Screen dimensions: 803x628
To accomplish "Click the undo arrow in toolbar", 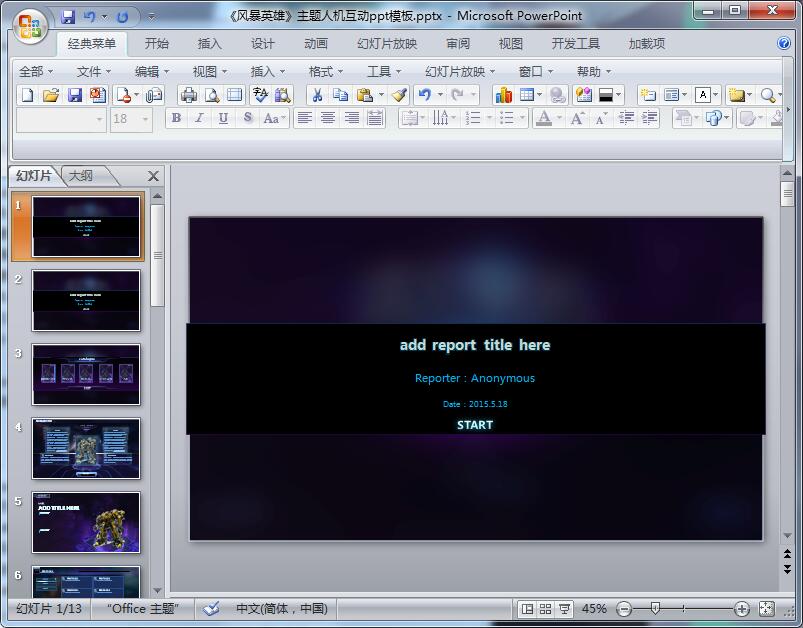I will [425, 95].
